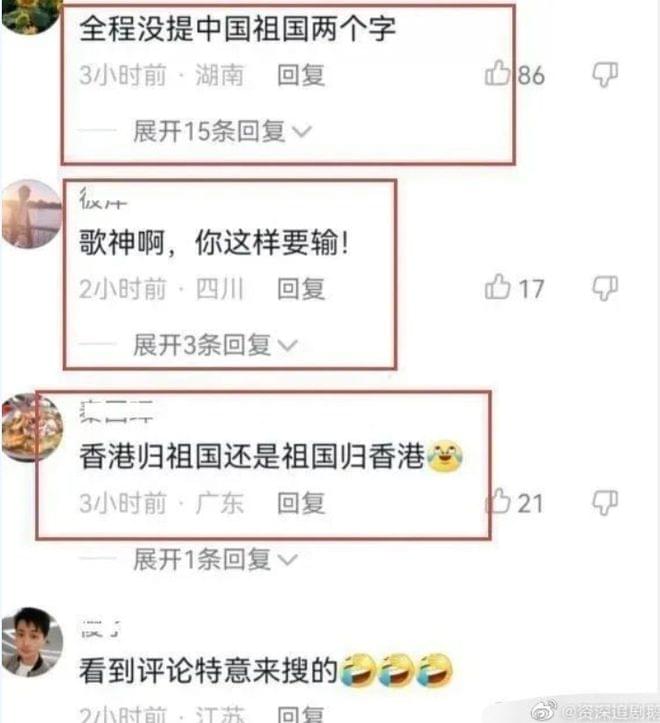This screenshot has width=660, height=723.
Task: Like the 香港归祖国 comment with 21 likes
Action: 498,501
